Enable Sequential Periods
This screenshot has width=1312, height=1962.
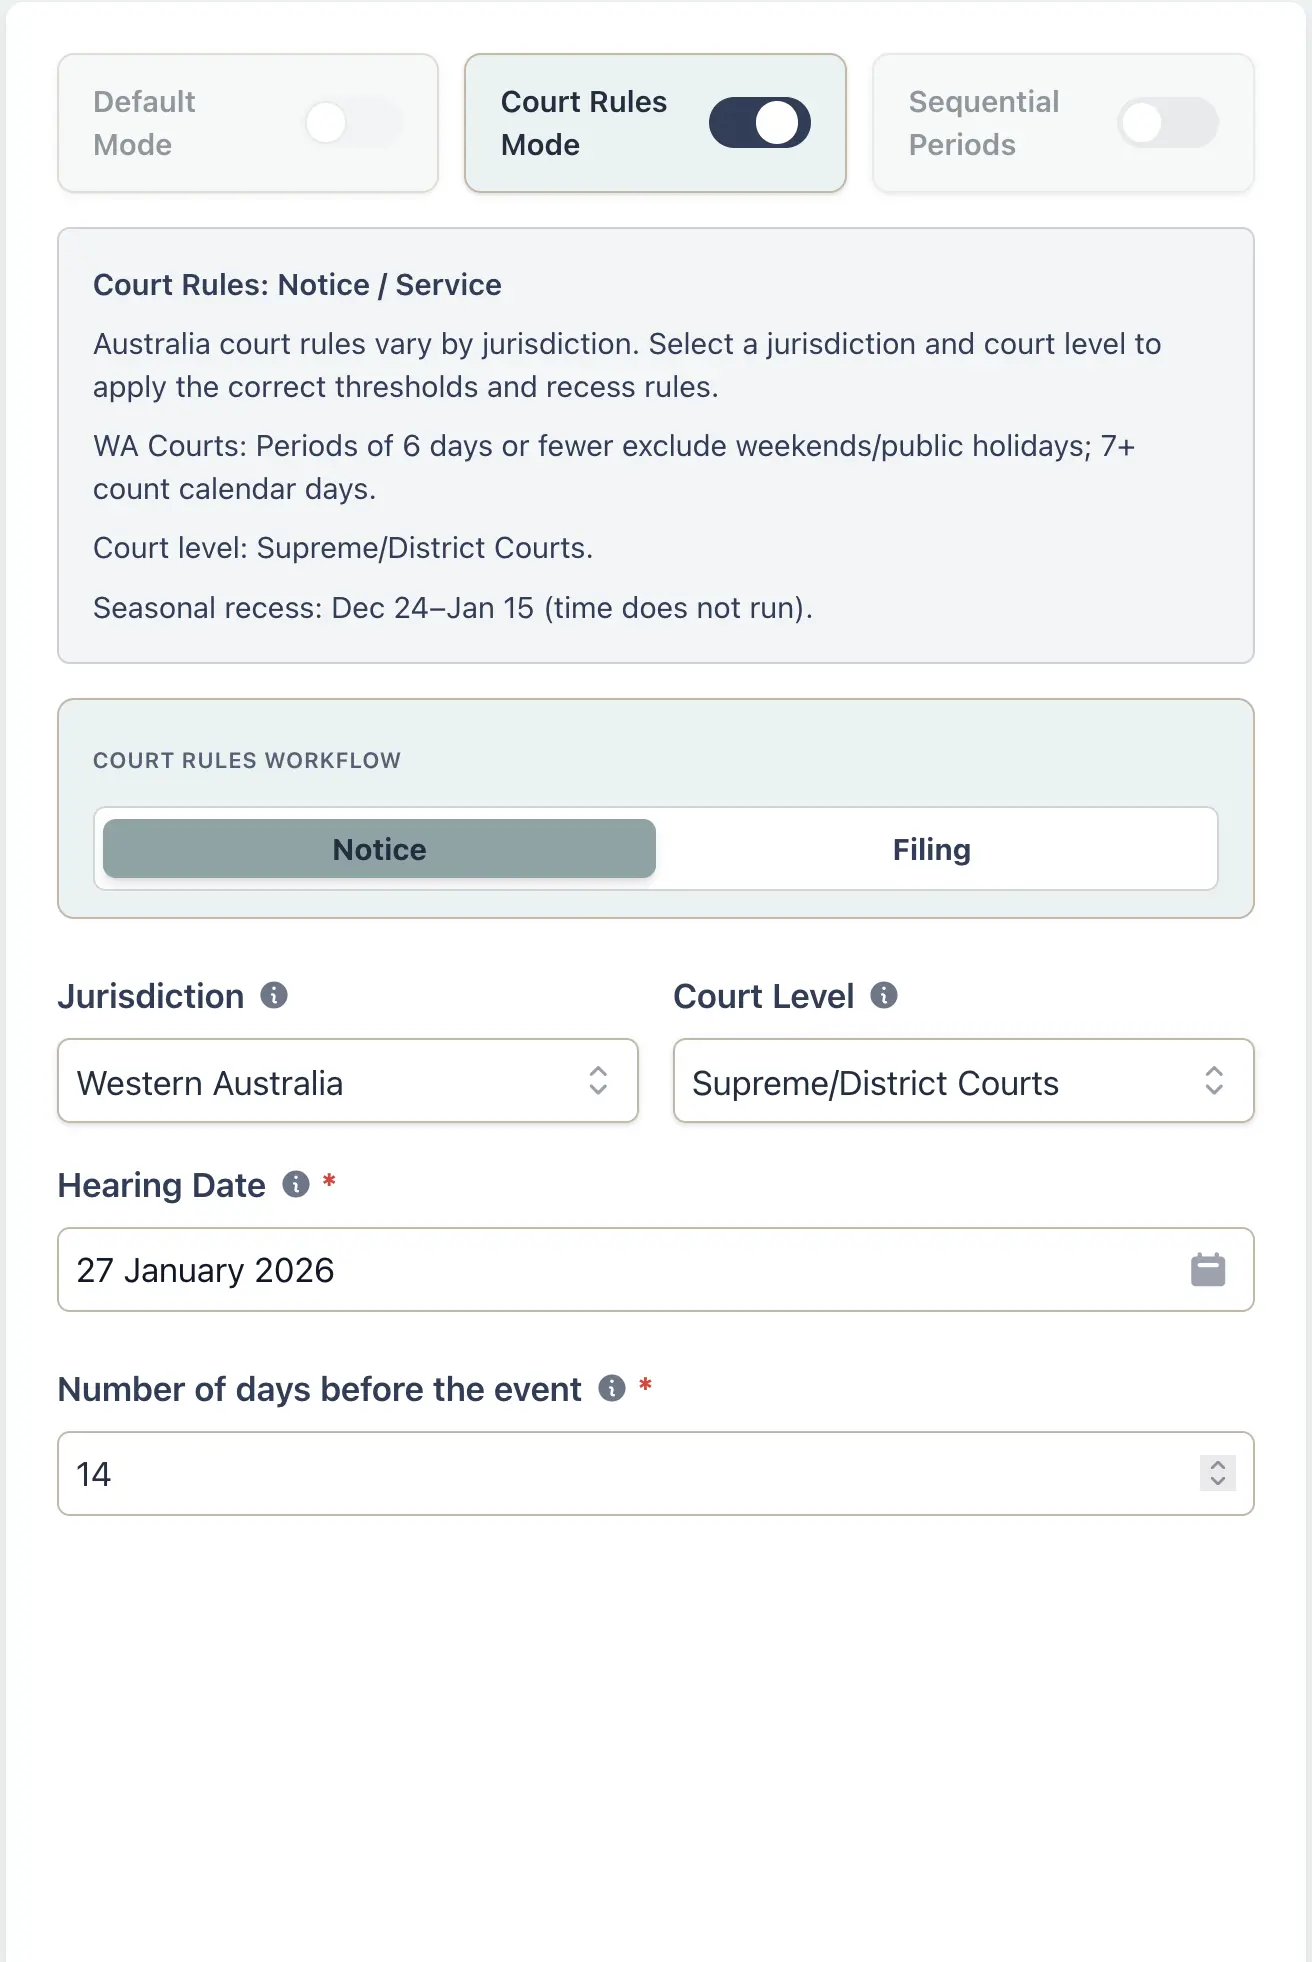1168,121
